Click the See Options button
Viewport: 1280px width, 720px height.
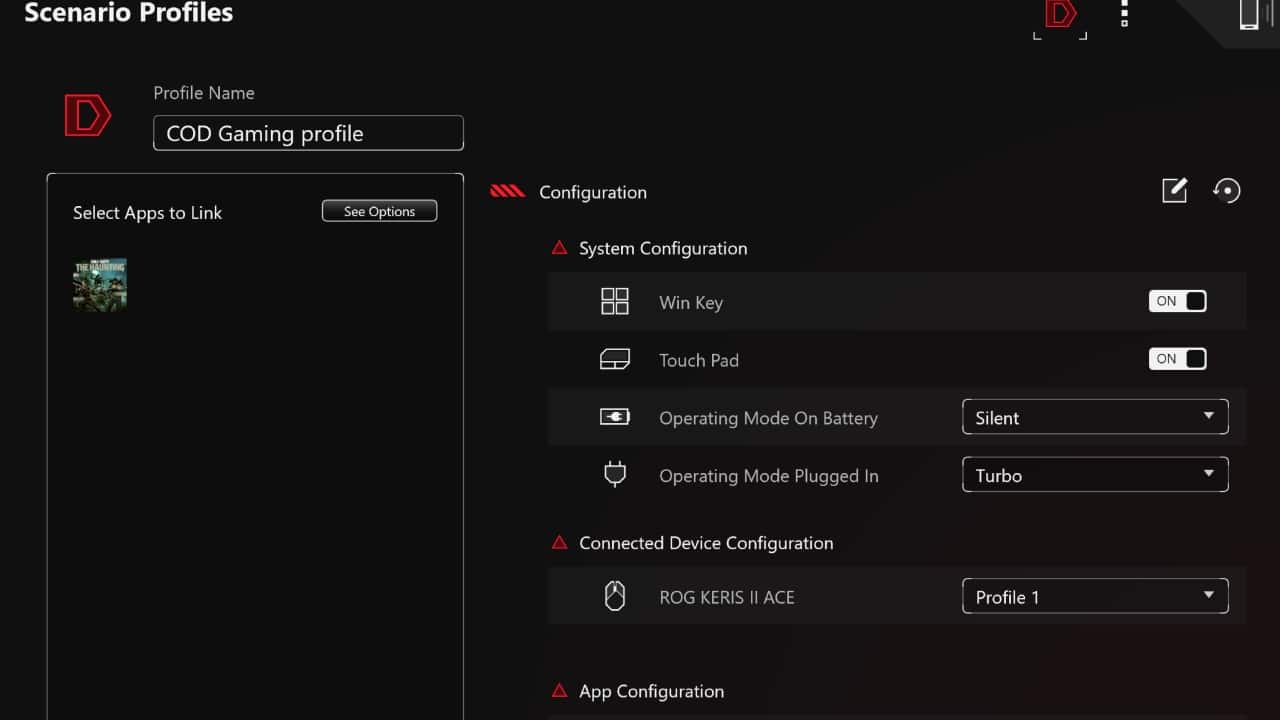click(x=379, y=211)
